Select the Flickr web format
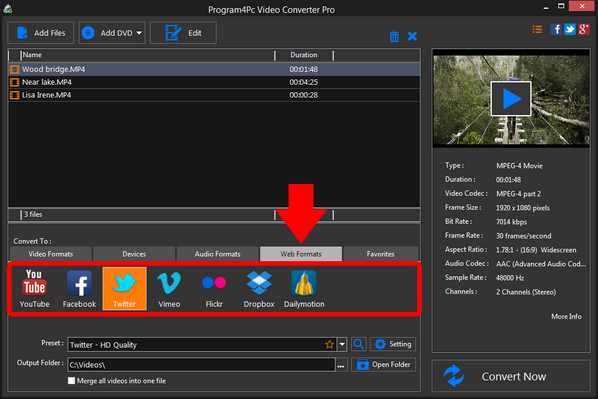 click(214, 288)
